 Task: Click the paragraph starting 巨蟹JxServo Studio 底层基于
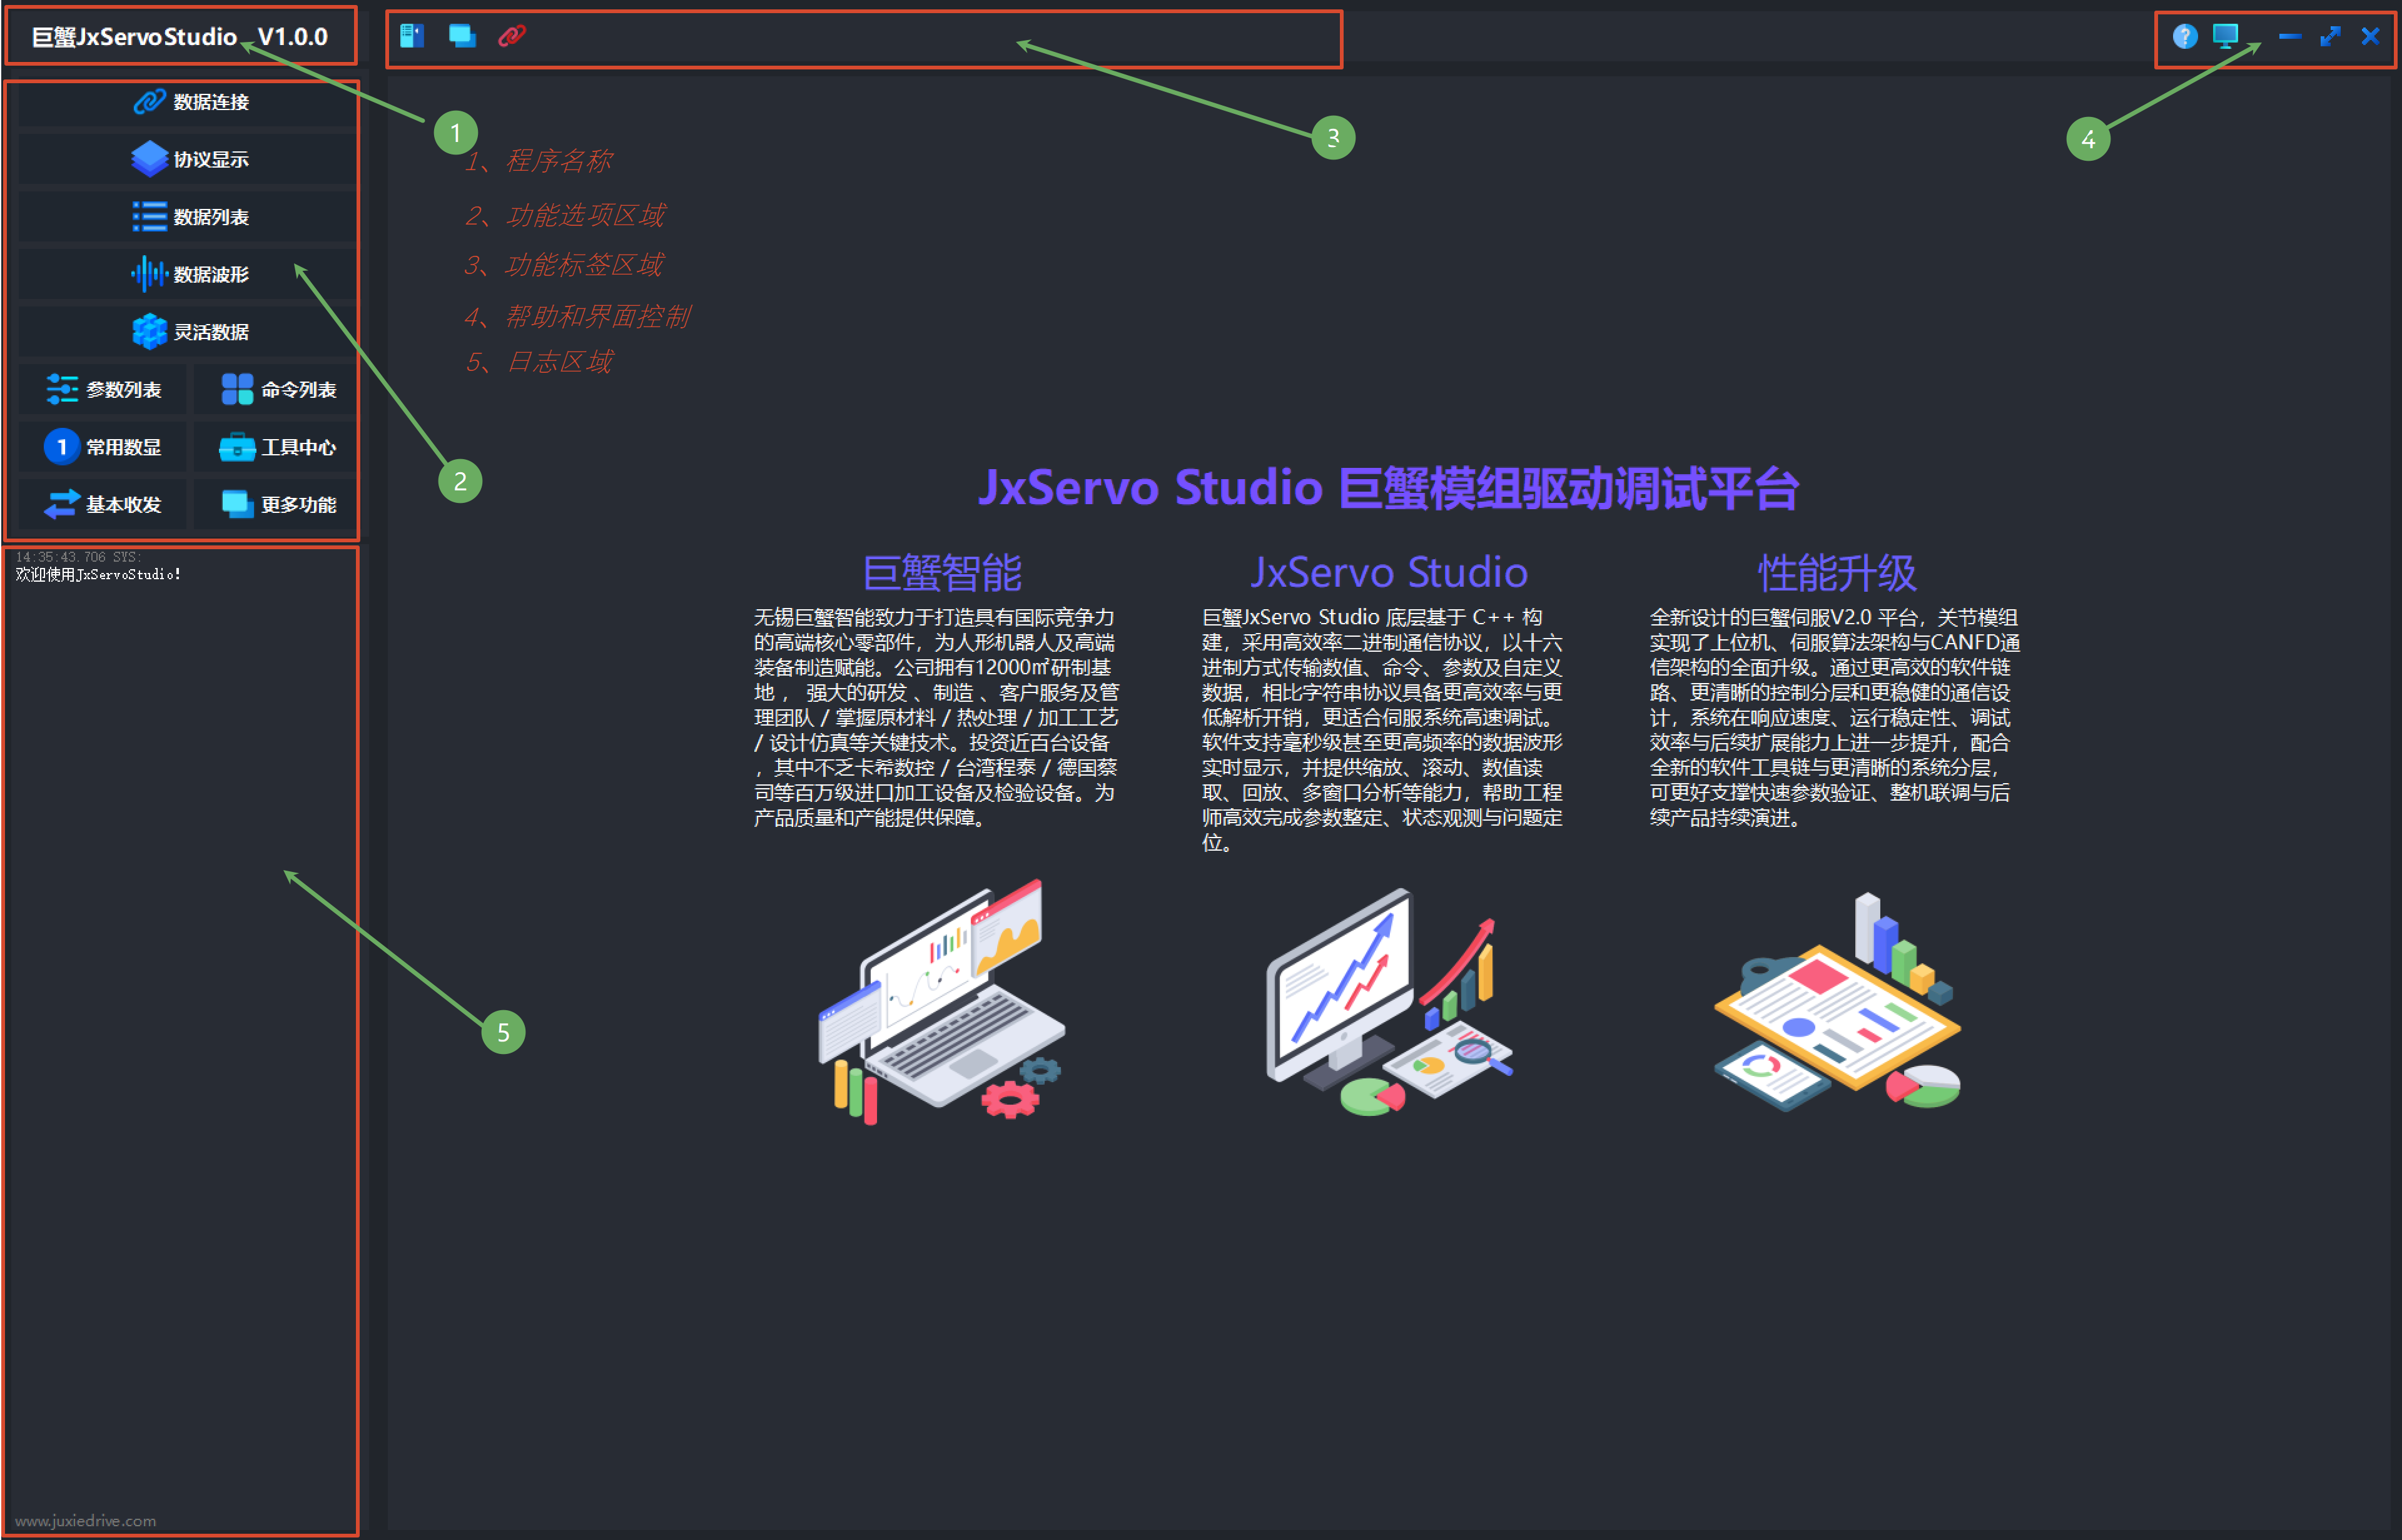point(1382,730)
